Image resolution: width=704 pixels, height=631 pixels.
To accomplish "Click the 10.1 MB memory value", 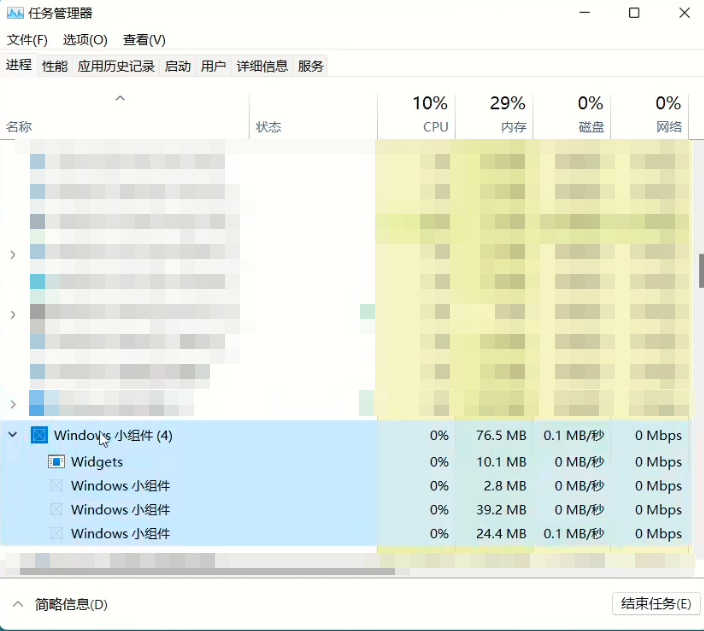I will (x=501, y=462).
